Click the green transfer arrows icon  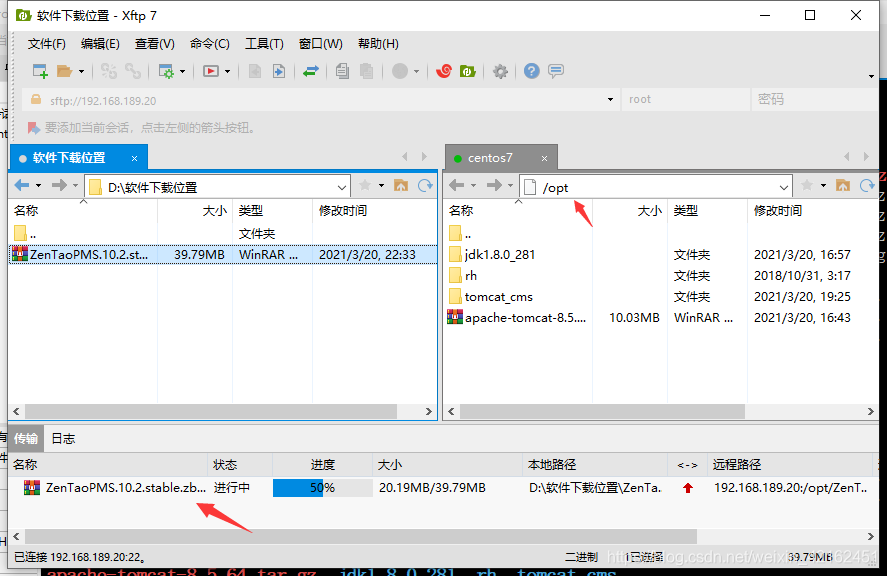(x=311, y=71)
